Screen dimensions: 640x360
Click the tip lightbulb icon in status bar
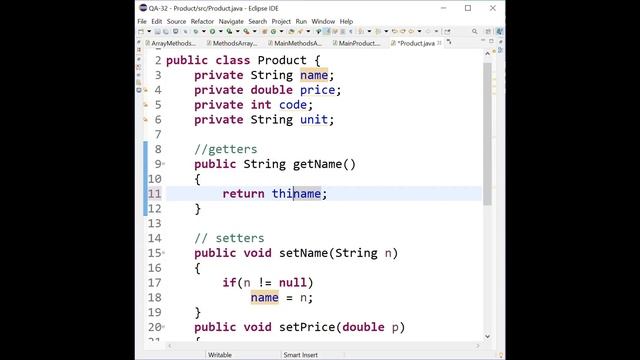500,355
